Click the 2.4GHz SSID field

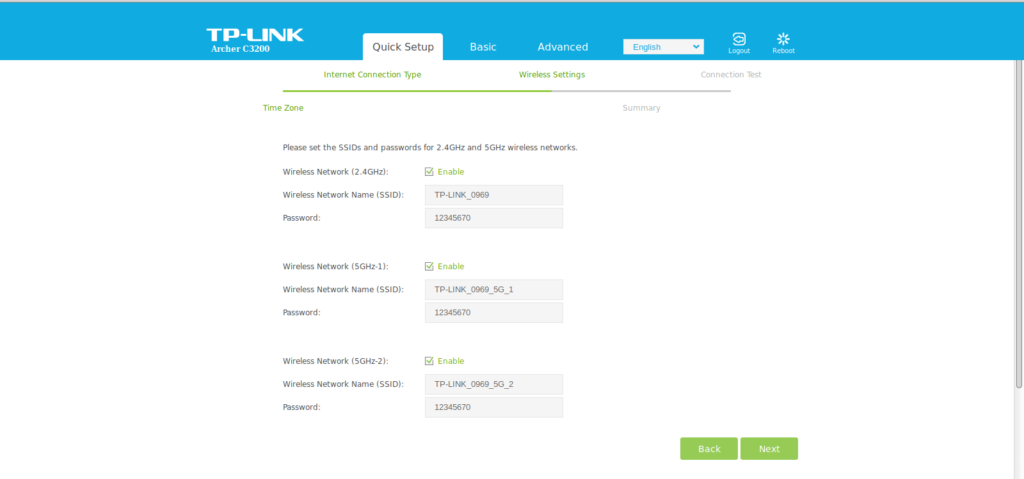tap(493, 195)
